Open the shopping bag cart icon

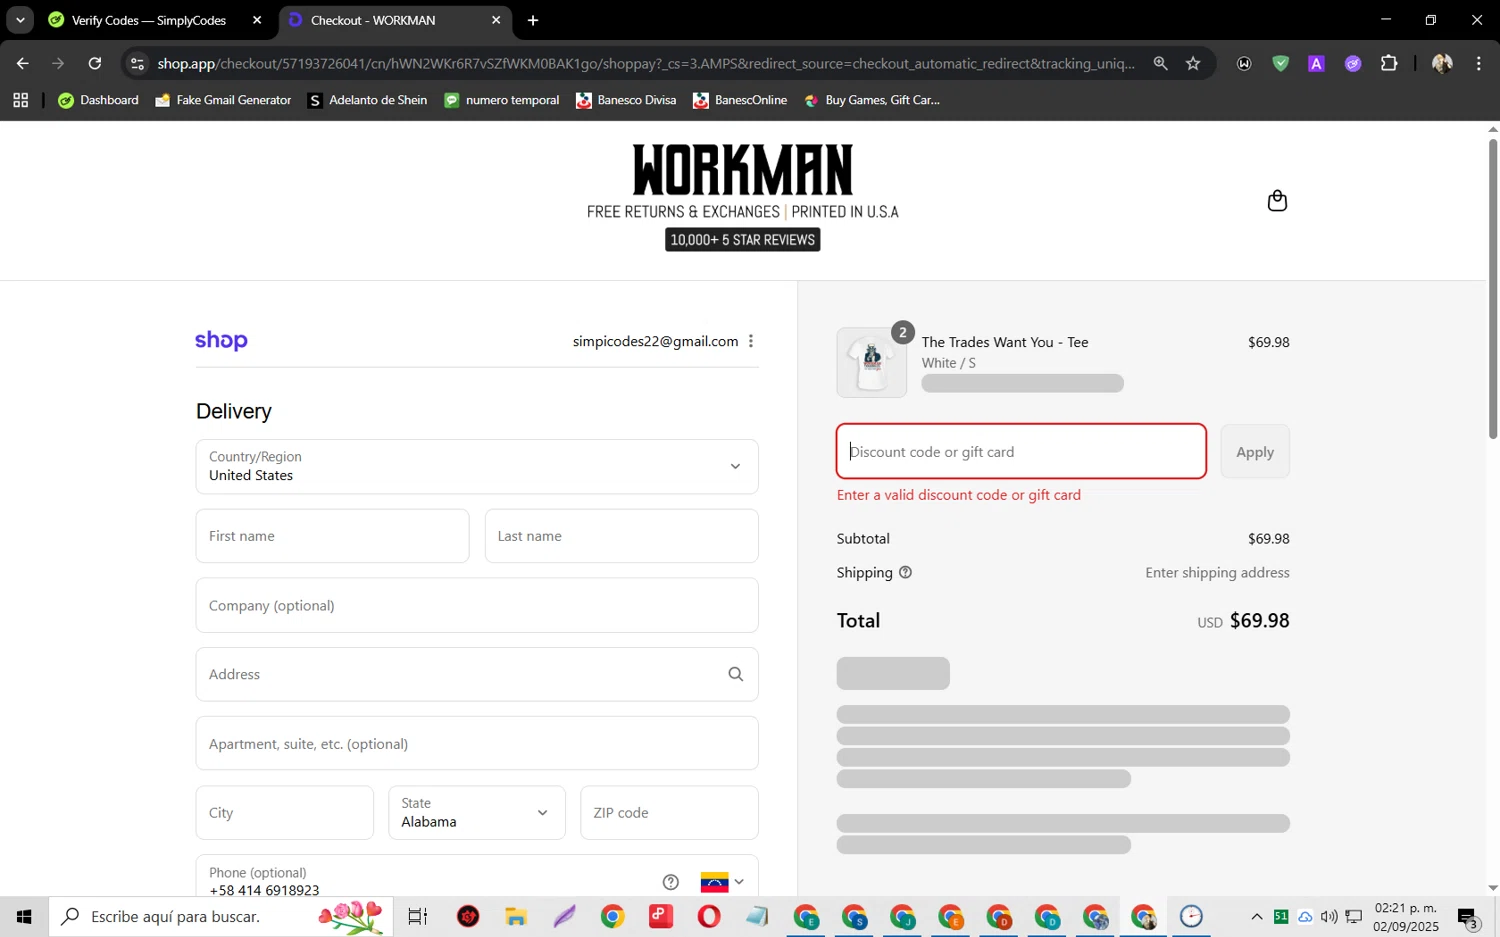coord(1277,201)
